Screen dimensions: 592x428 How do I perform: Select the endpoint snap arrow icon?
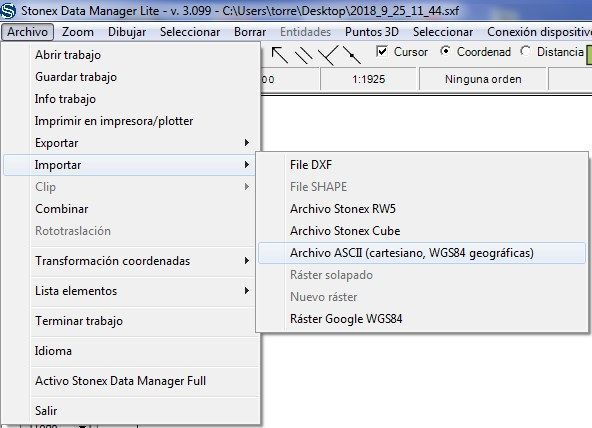(x=279, y=54)
